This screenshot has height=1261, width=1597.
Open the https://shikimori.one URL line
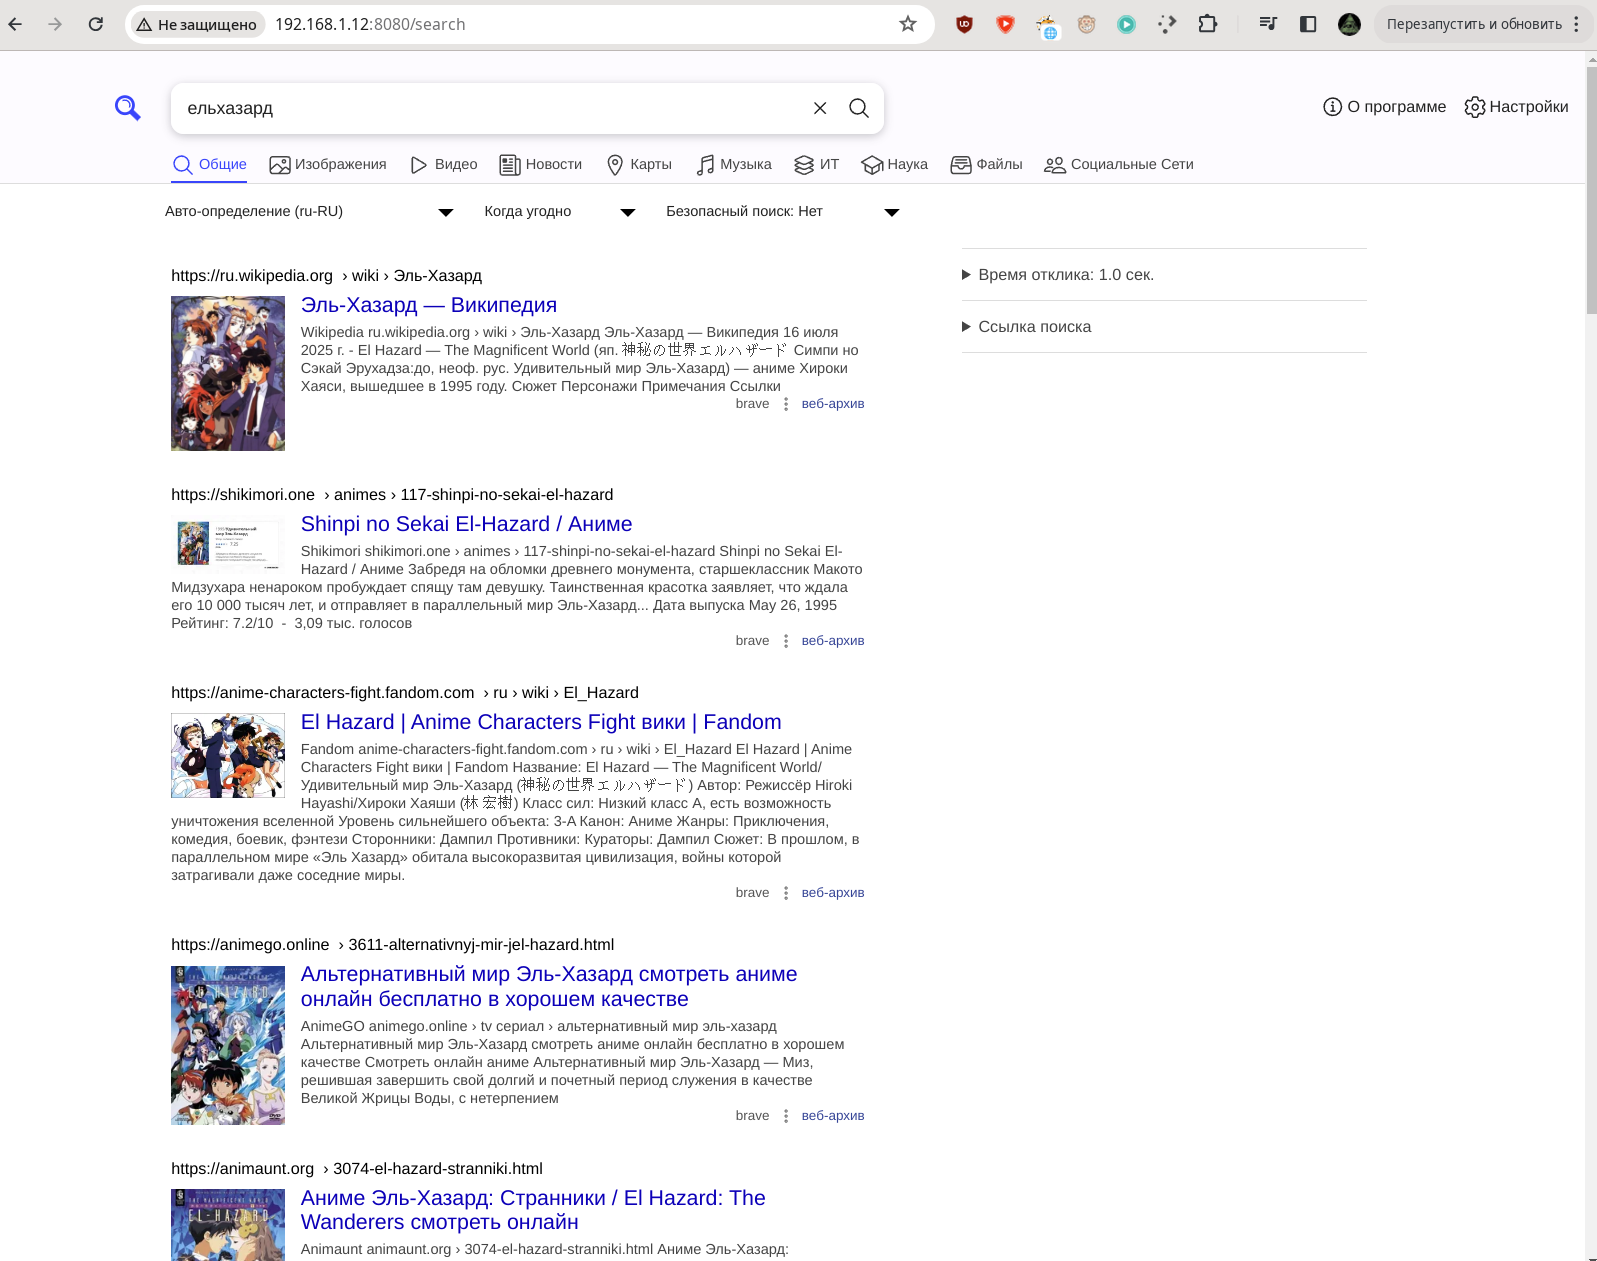[392, 495]
